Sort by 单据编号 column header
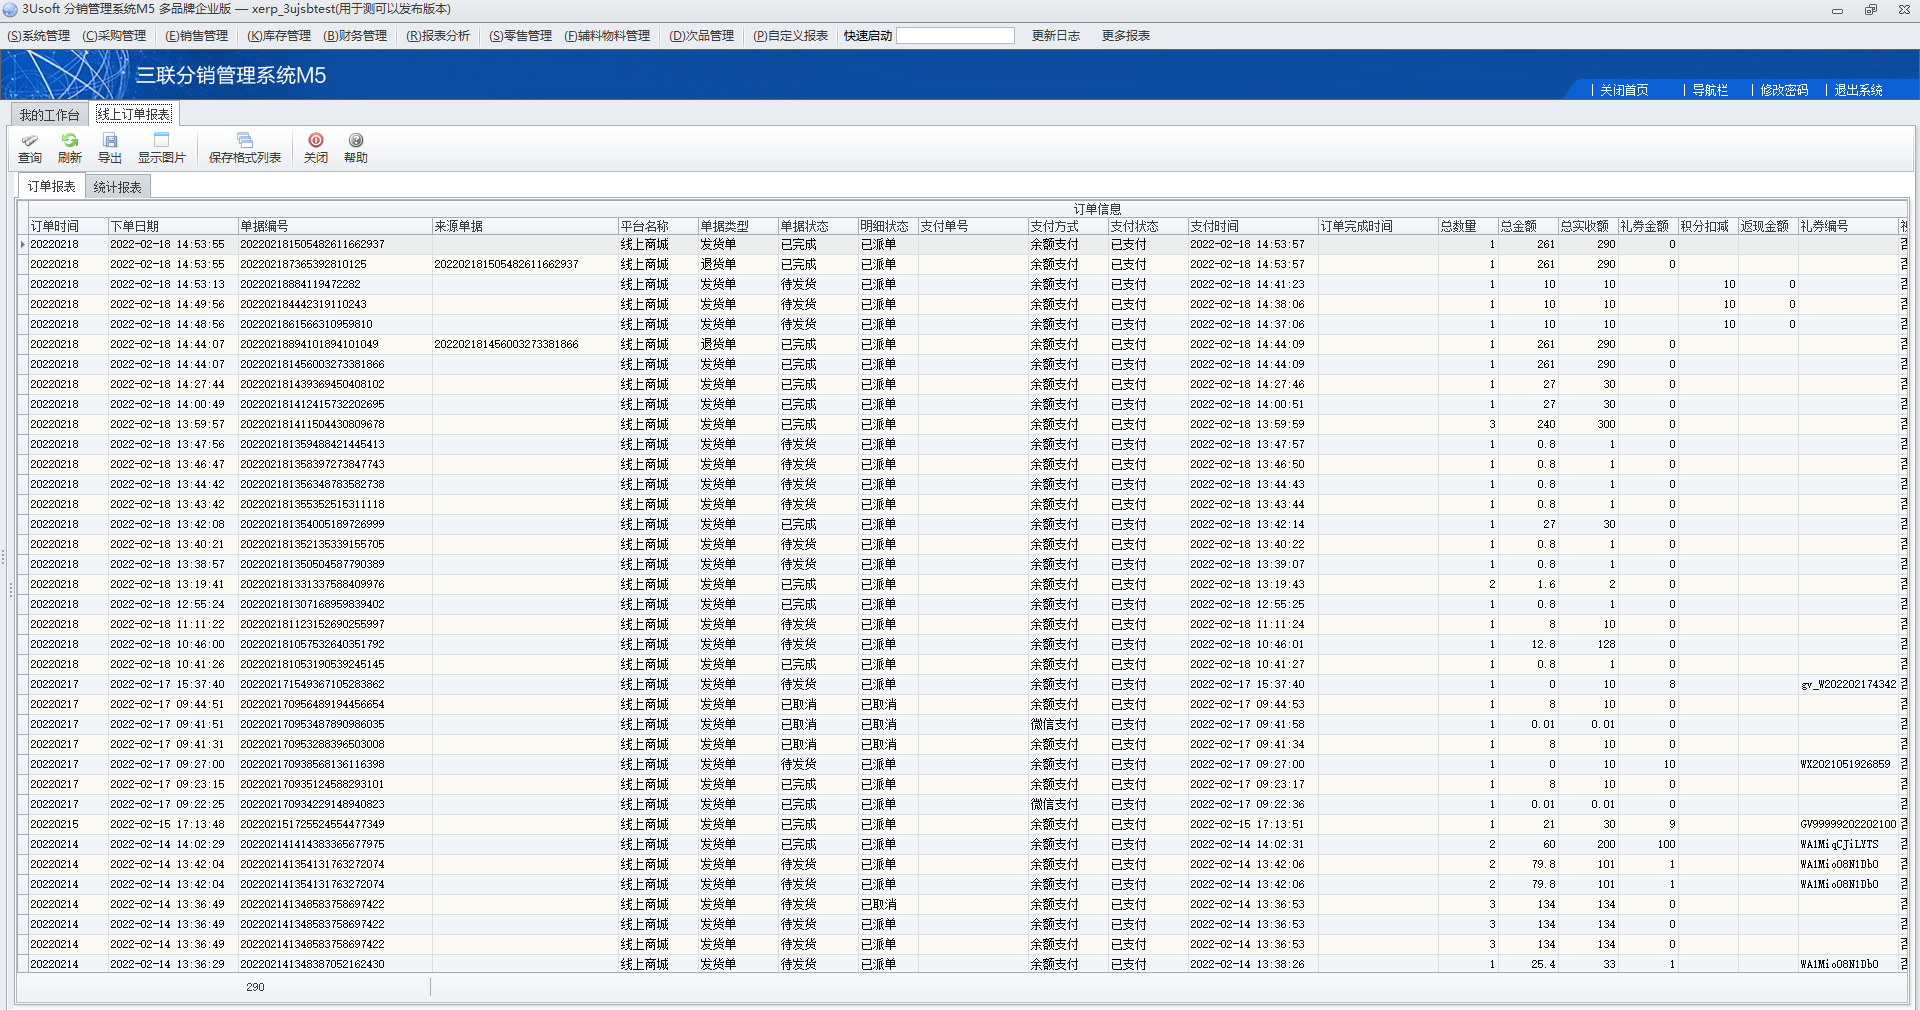This screenshot has height=1010, width=1920. tap(334, 226)
